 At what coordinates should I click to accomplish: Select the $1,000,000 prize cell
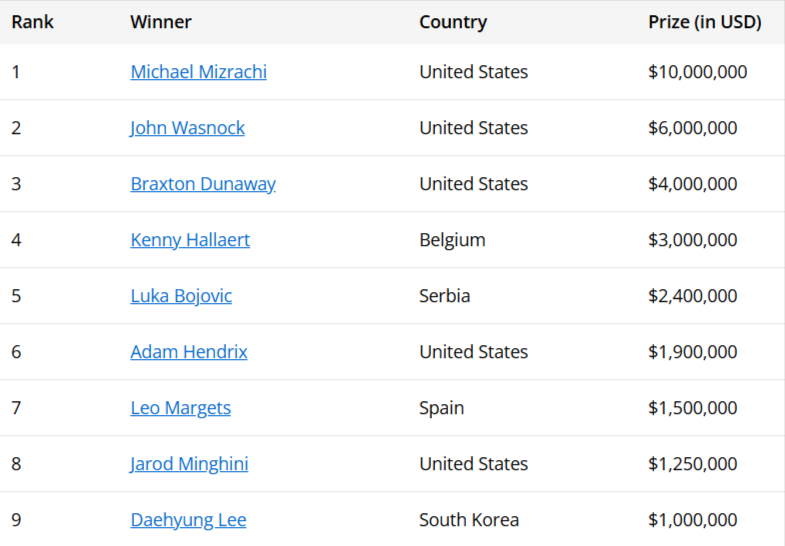pyautogui.click(x=693, y=520)
